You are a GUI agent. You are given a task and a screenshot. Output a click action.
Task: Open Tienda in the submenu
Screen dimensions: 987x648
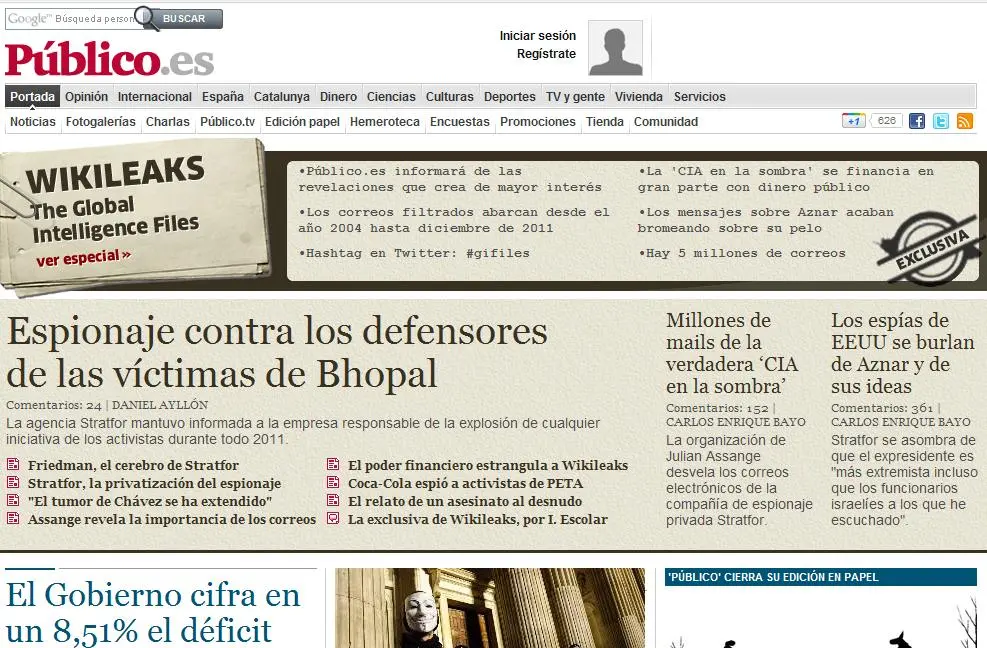(604, 122)
